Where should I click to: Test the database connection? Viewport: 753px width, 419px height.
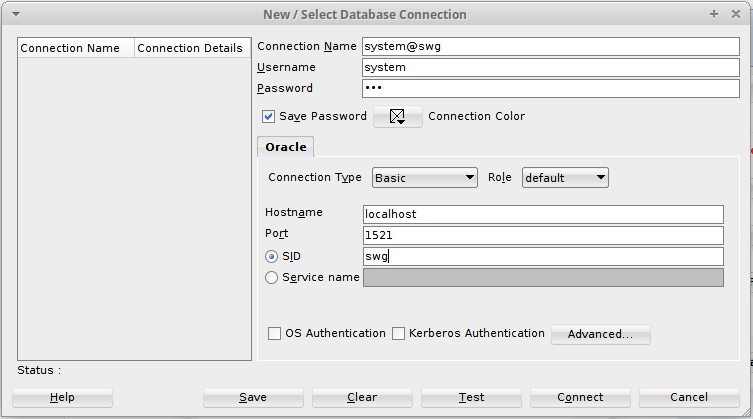point(471,397)
